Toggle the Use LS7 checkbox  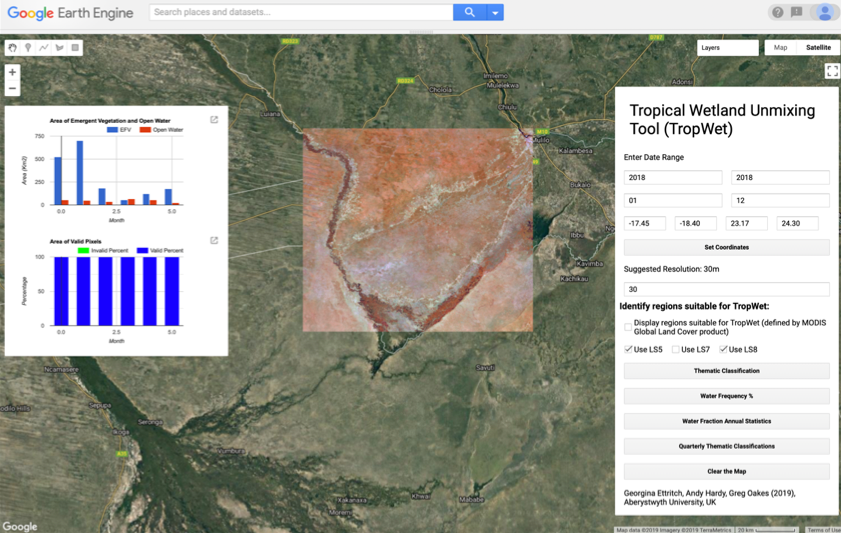(x=675, y=349)
